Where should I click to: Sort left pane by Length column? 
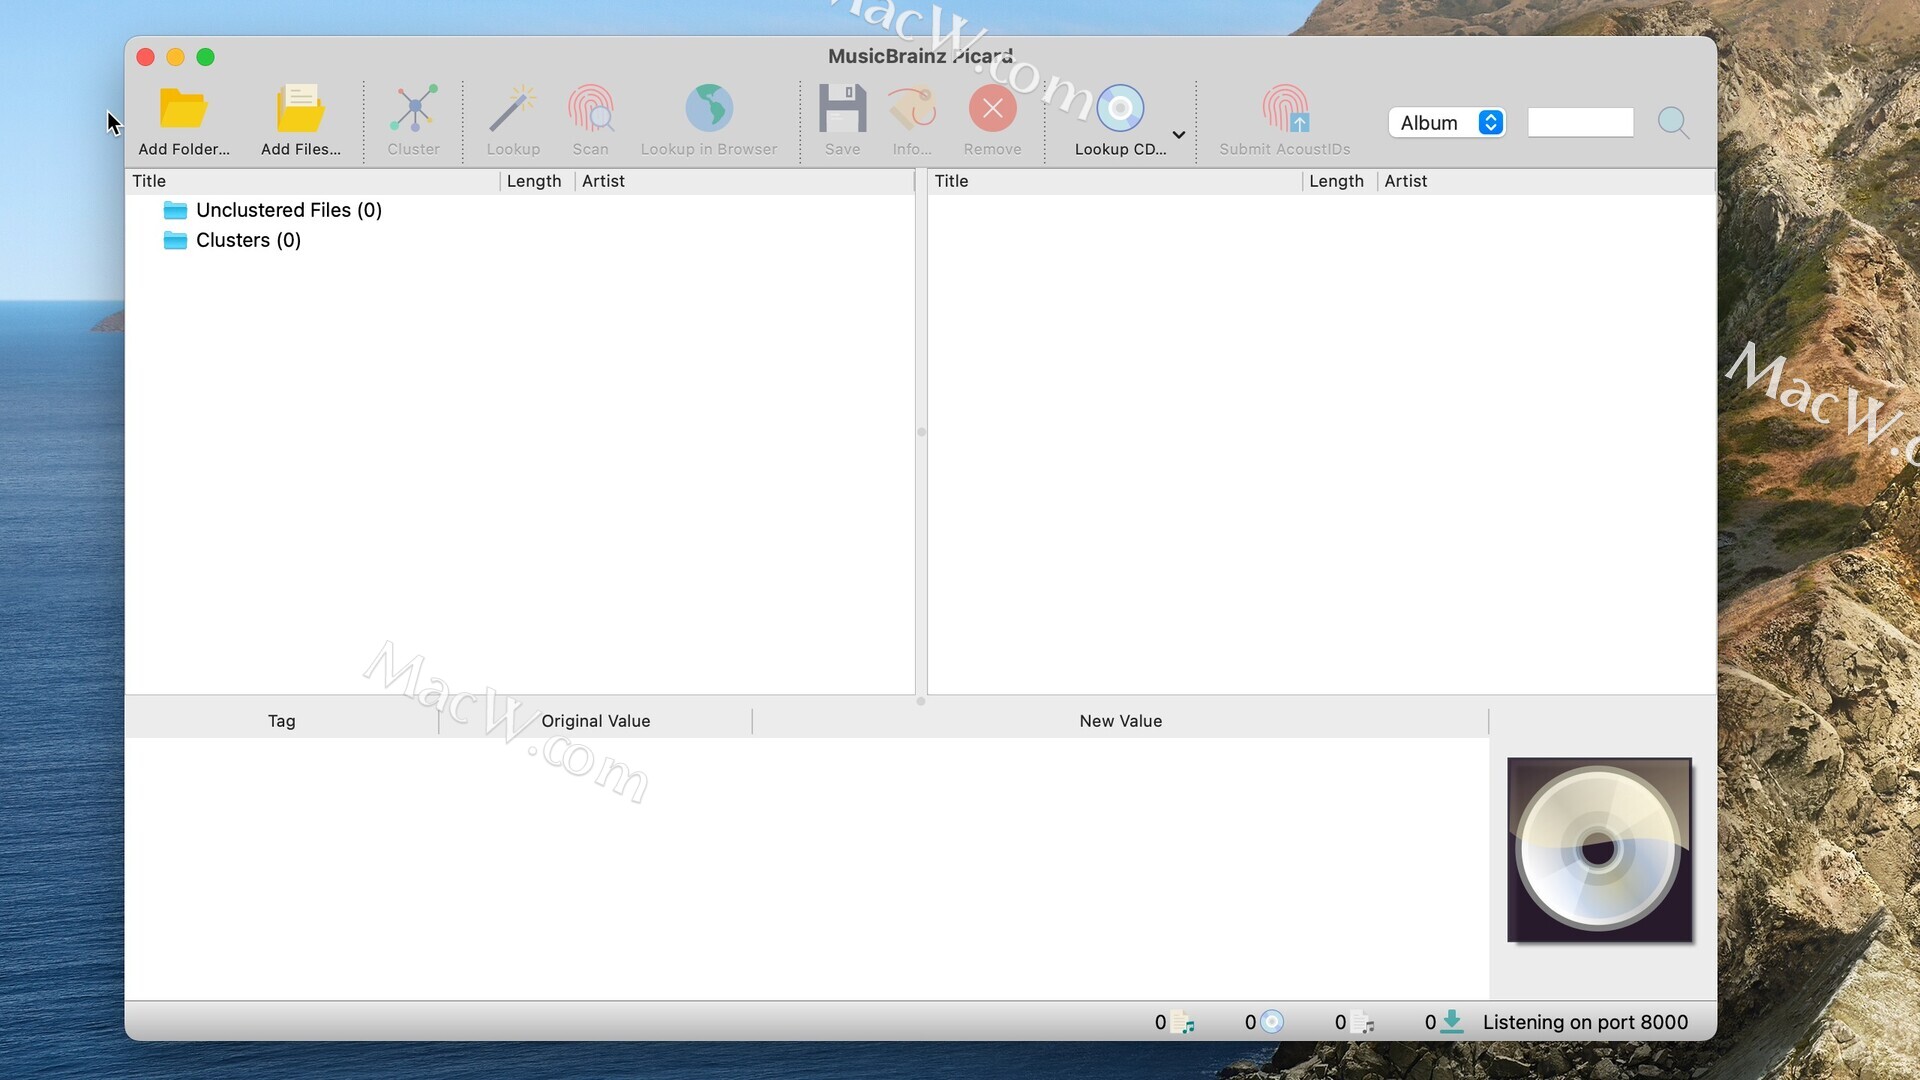click(537, 181)
